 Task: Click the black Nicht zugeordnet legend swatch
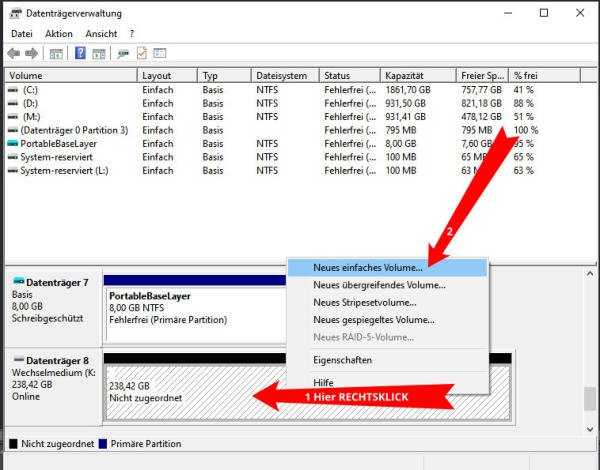click(13, 444)
